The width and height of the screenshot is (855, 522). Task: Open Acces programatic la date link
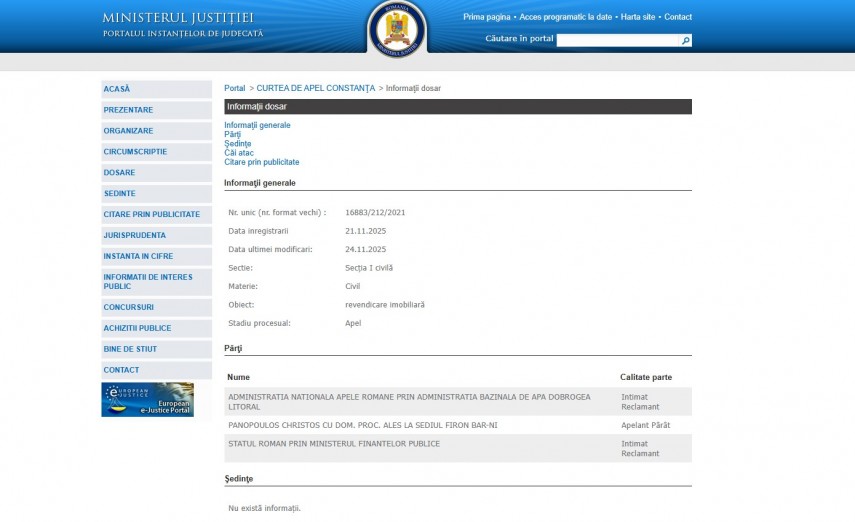[x=566, y=17]
